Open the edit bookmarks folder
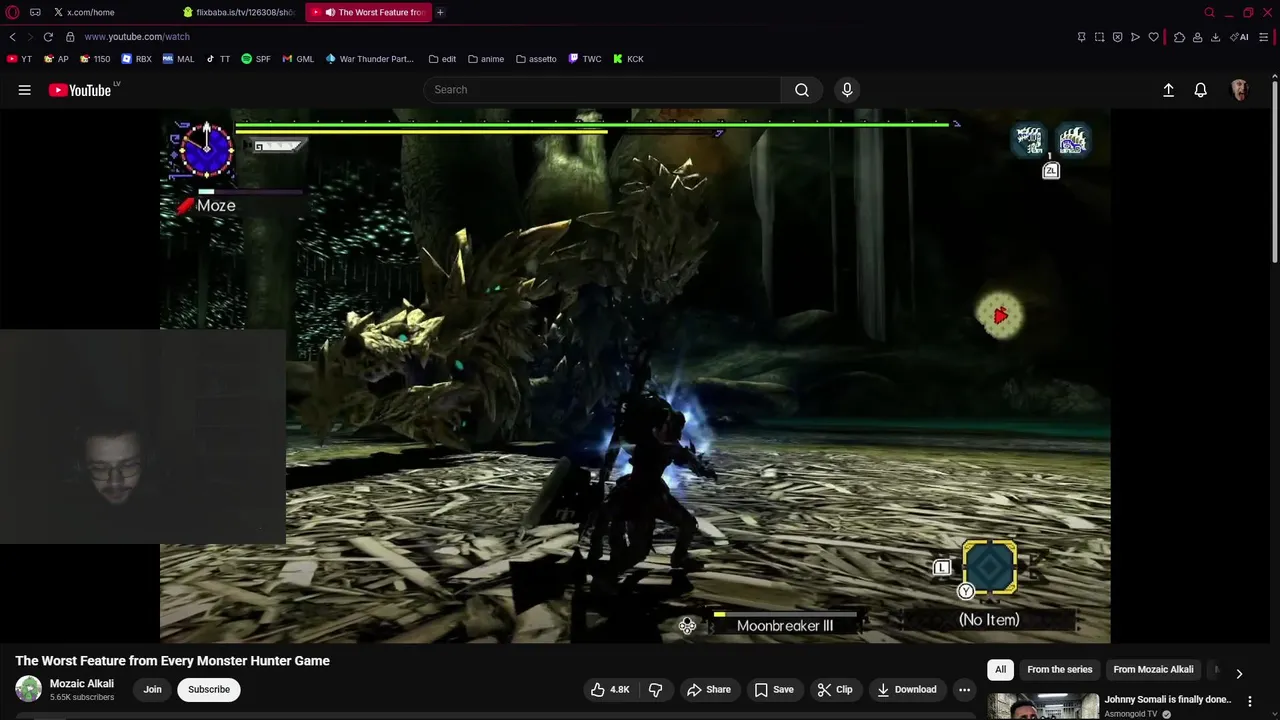 click(x=442, y=59)
